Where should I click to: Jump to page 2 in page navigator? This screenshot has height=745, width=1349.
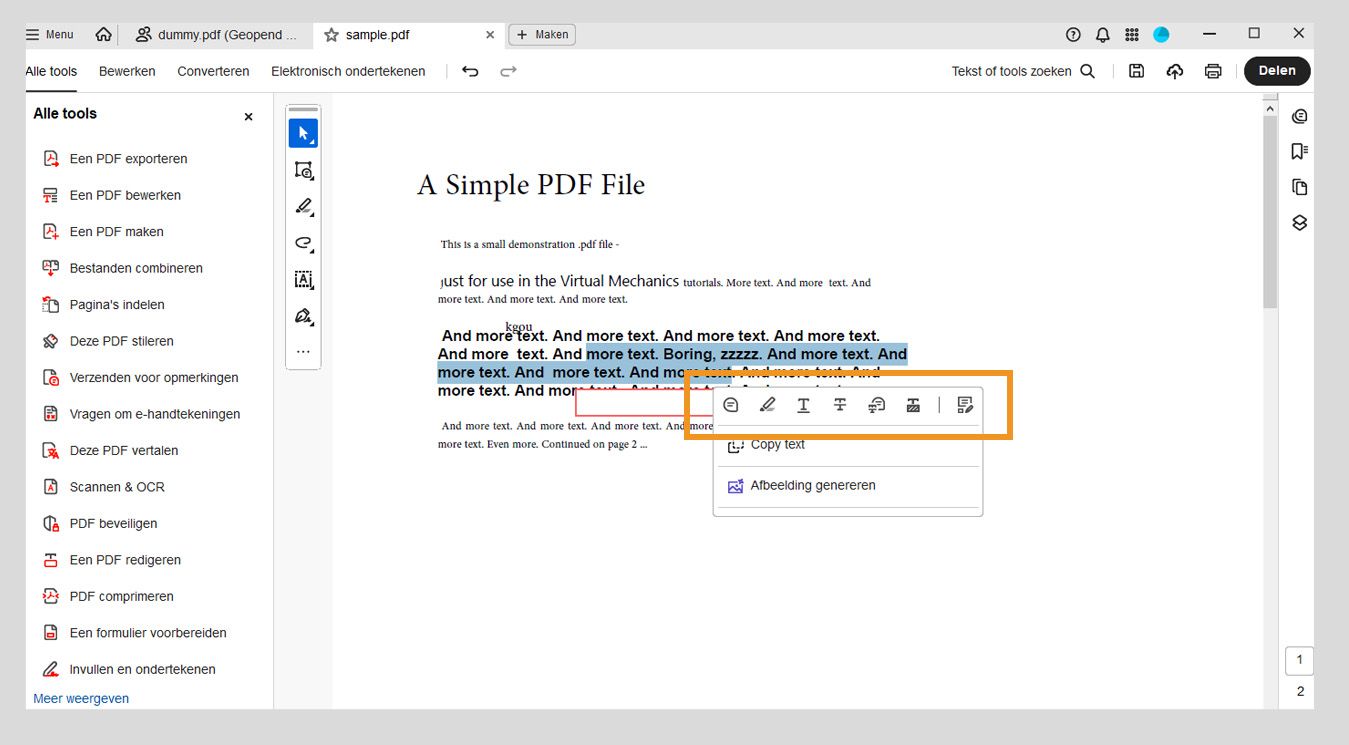pyautogui.click(x=1300, y=691)
